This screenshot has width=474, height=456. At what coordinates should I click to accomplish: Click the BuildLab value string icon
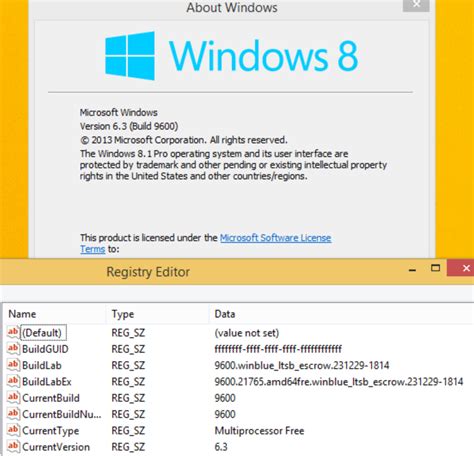(13, 365)
